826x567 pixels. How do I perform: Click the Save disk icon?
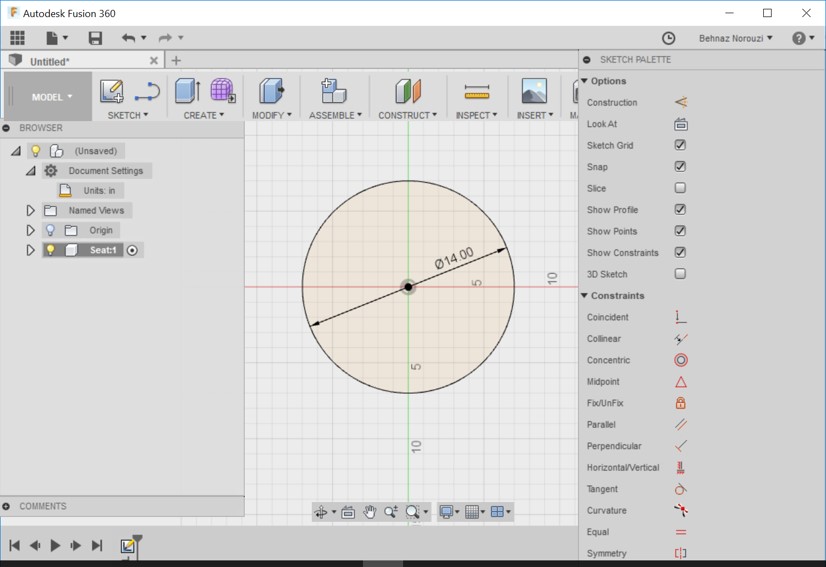(x=95, y=37)
